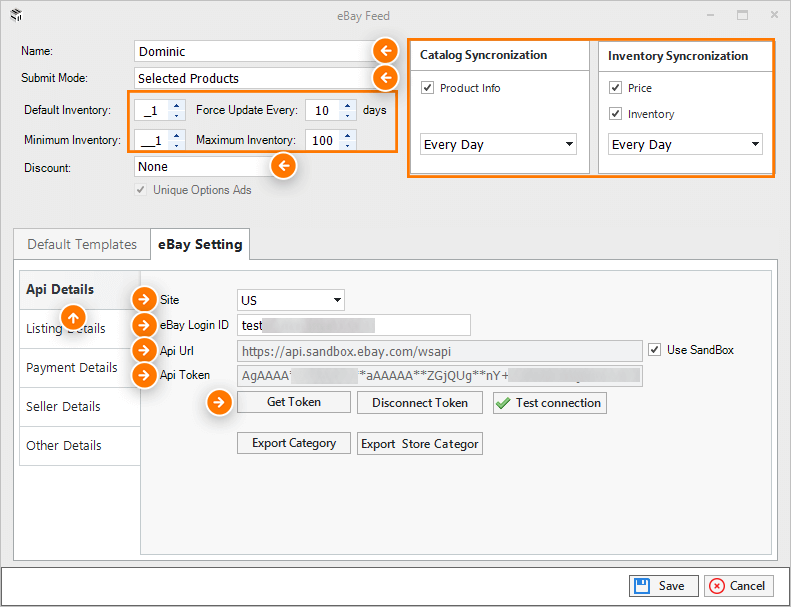The image size is (791, 607).
Task: Uncheck the Inventory synchronization checkbox
Action: [615, 114]
